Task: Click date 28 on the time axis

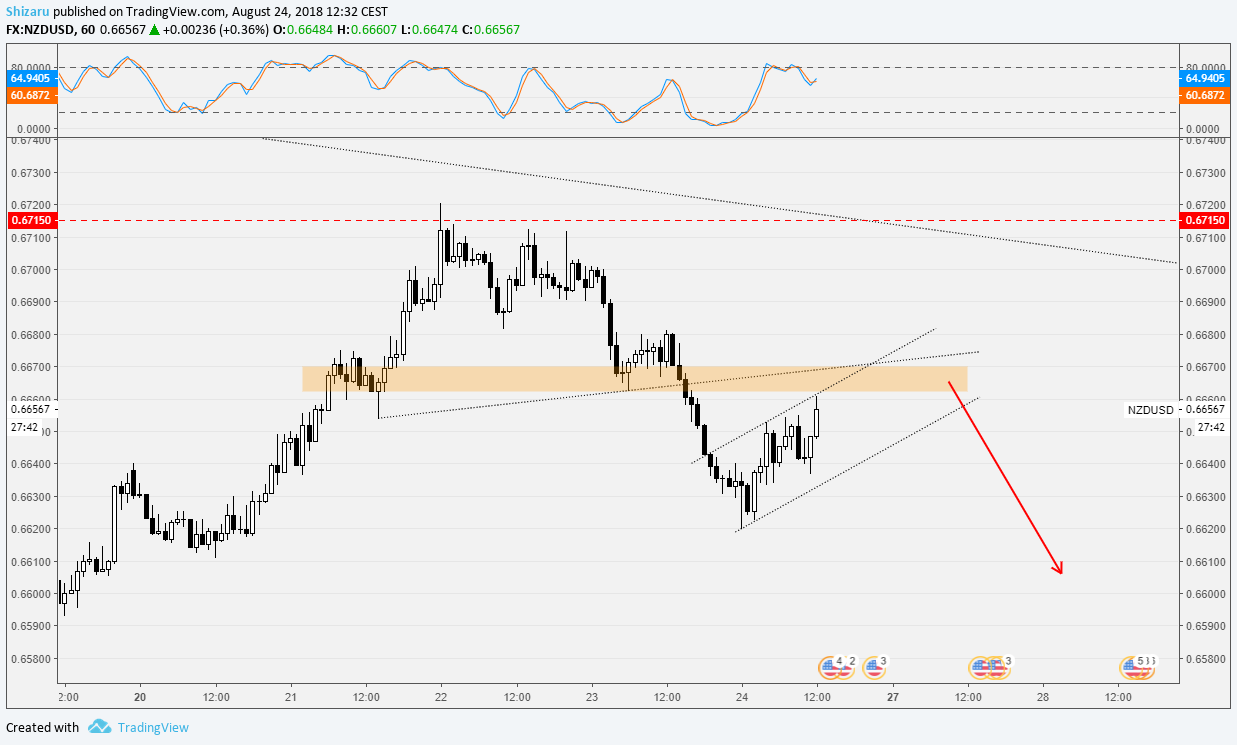Action: pyautogui.click(x=1043, y=696)
